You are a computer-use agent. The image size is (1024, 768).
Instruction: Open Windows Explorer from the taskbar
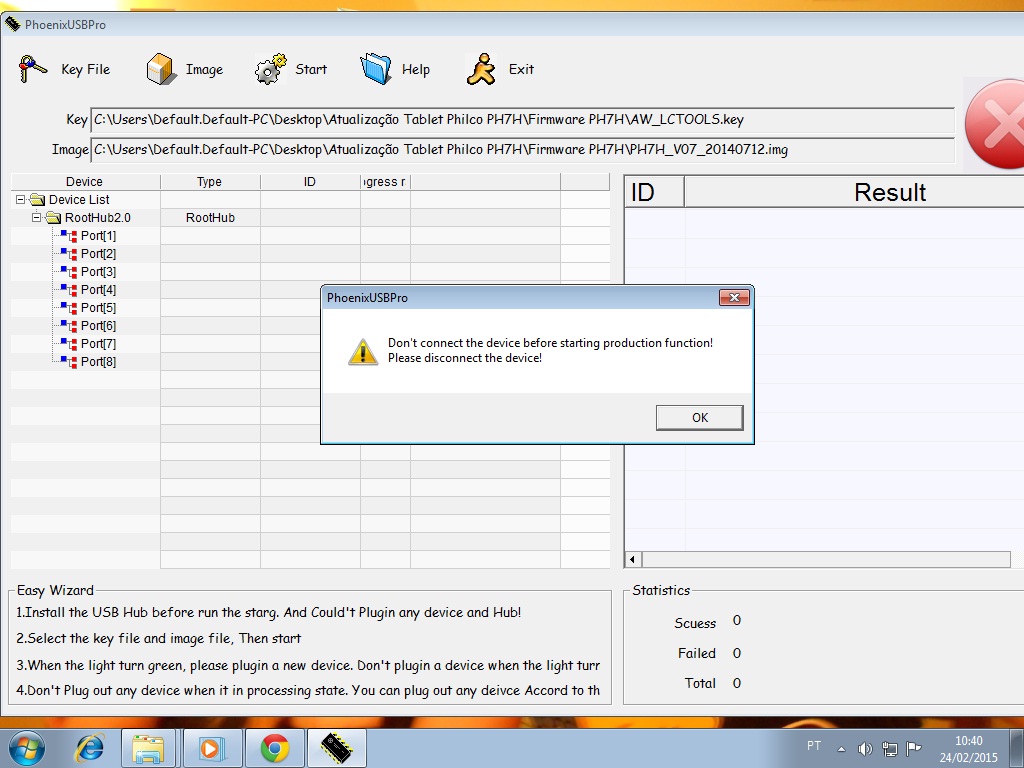148,748
